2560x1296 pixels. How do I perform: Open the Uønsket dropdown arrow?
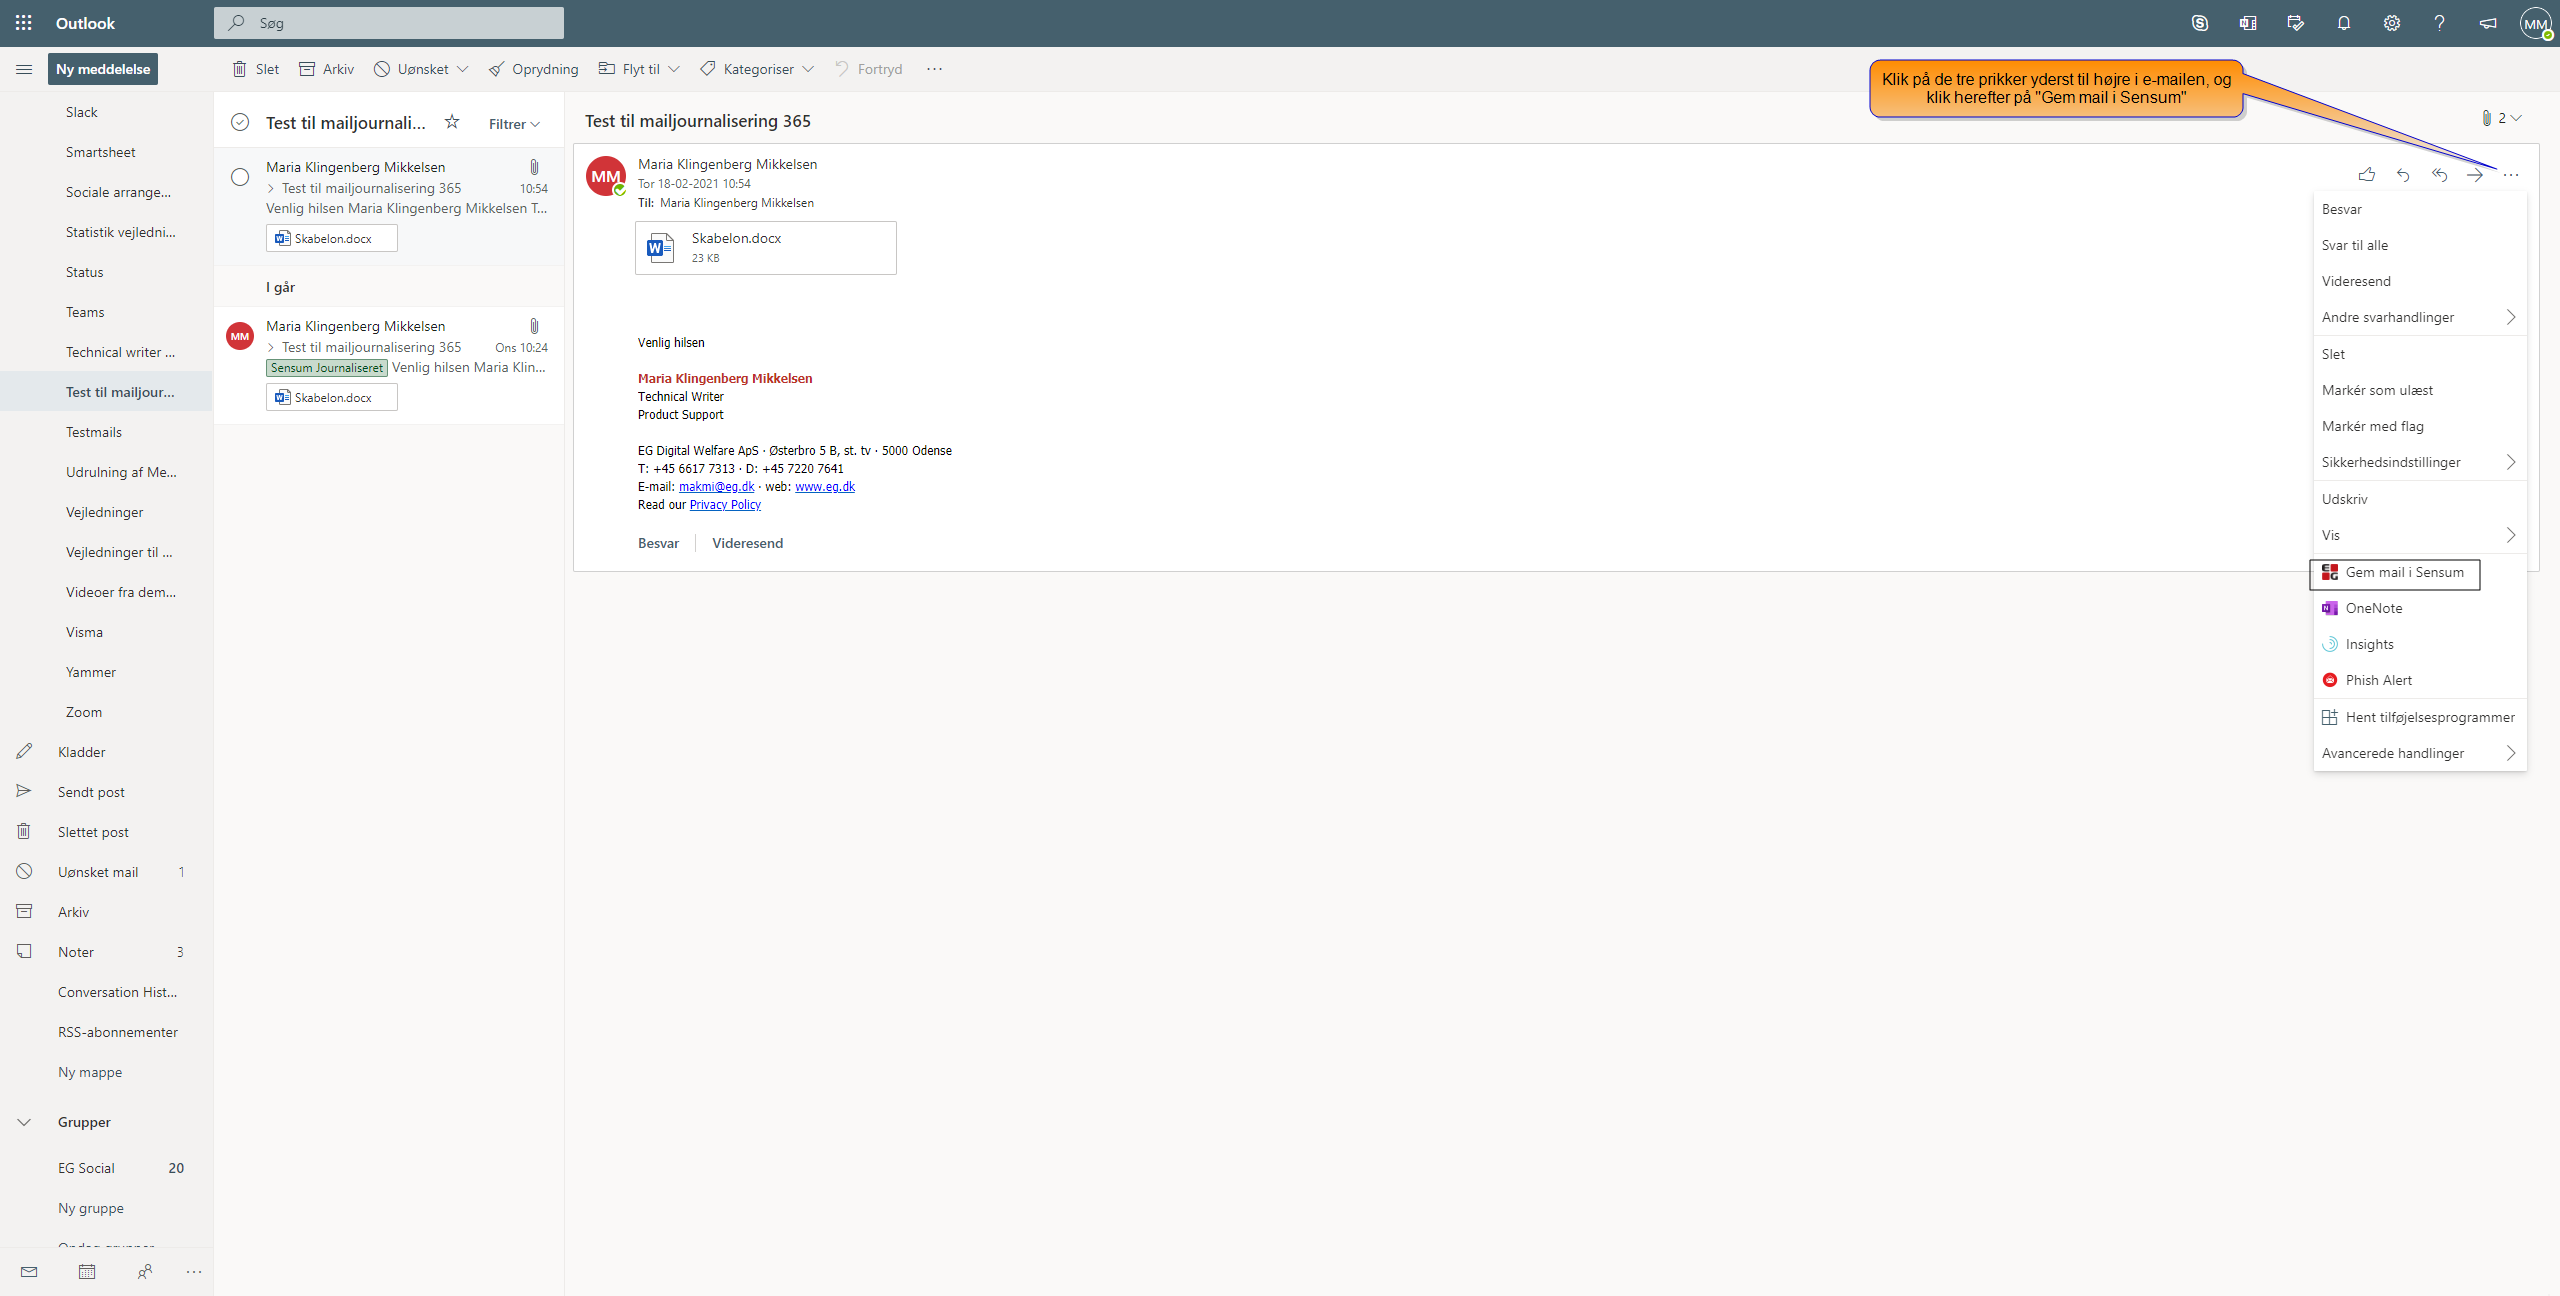(x=462, y=69)
